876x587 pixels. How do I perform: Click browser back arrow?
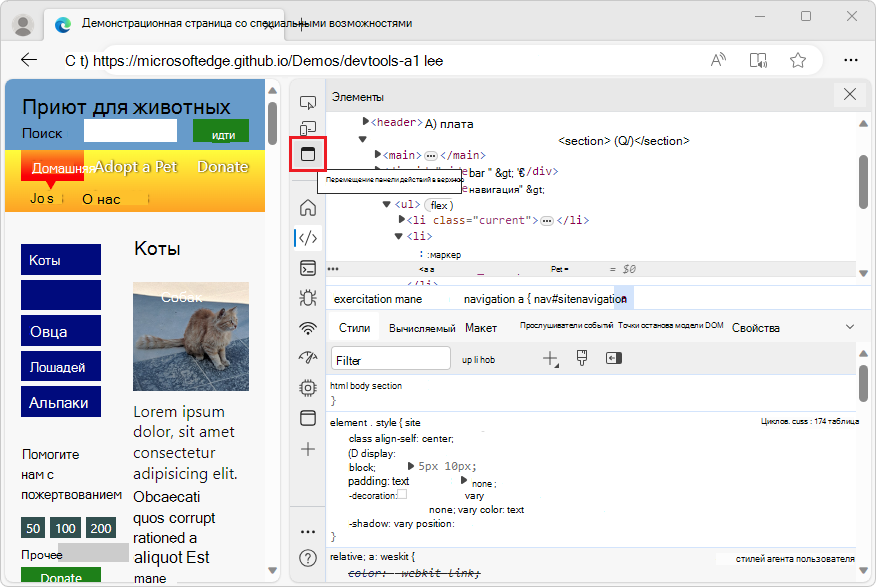click(x=28, y=60)
